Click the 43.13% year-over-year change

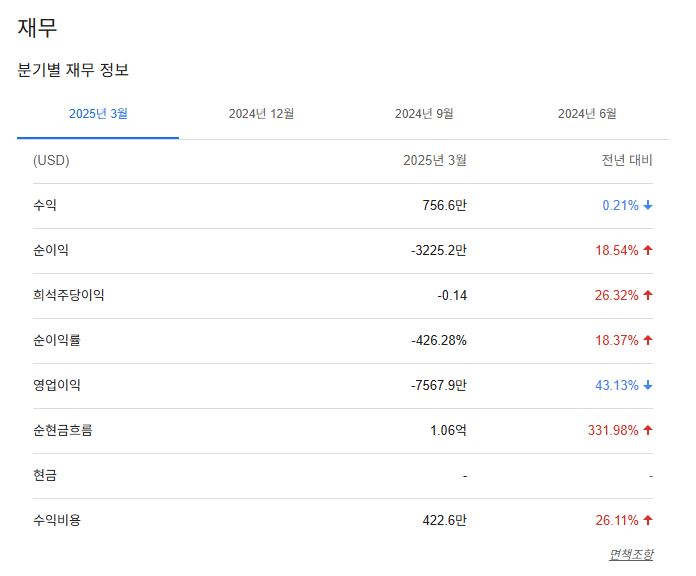[x=617, y=385]
